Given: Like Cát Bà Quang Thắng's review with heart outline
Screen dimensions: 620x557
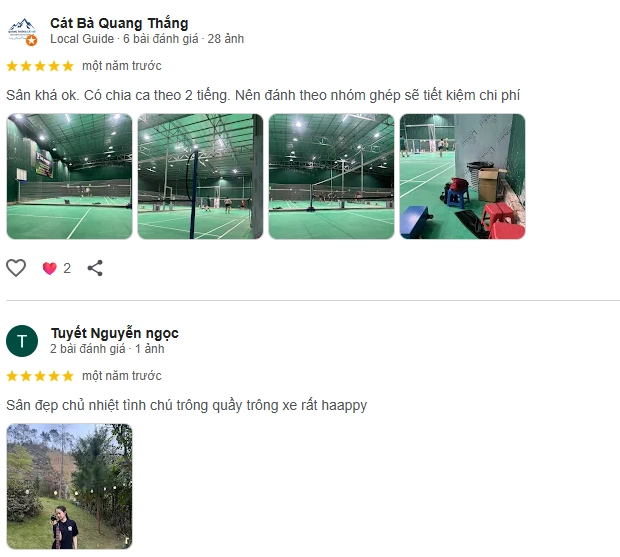Looking at the screenshot, I should (x=16, y=268).
